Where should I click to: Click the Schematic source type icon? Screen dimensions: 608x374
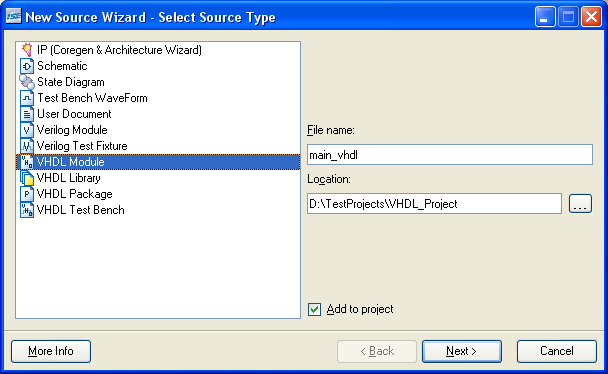point(27,66)
